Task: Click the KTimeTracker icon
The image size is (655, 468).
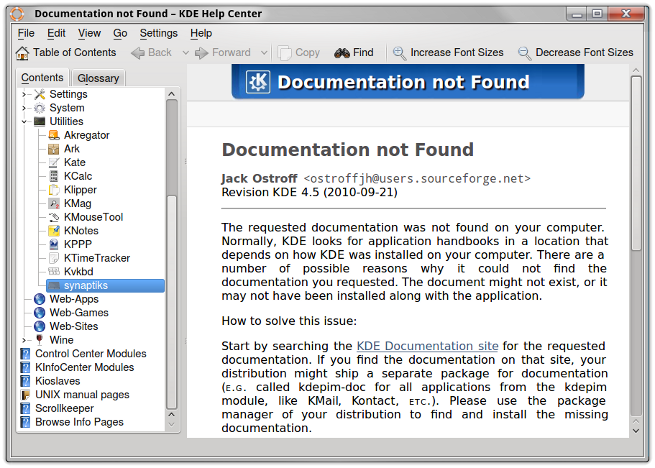Action: [54, 258]
